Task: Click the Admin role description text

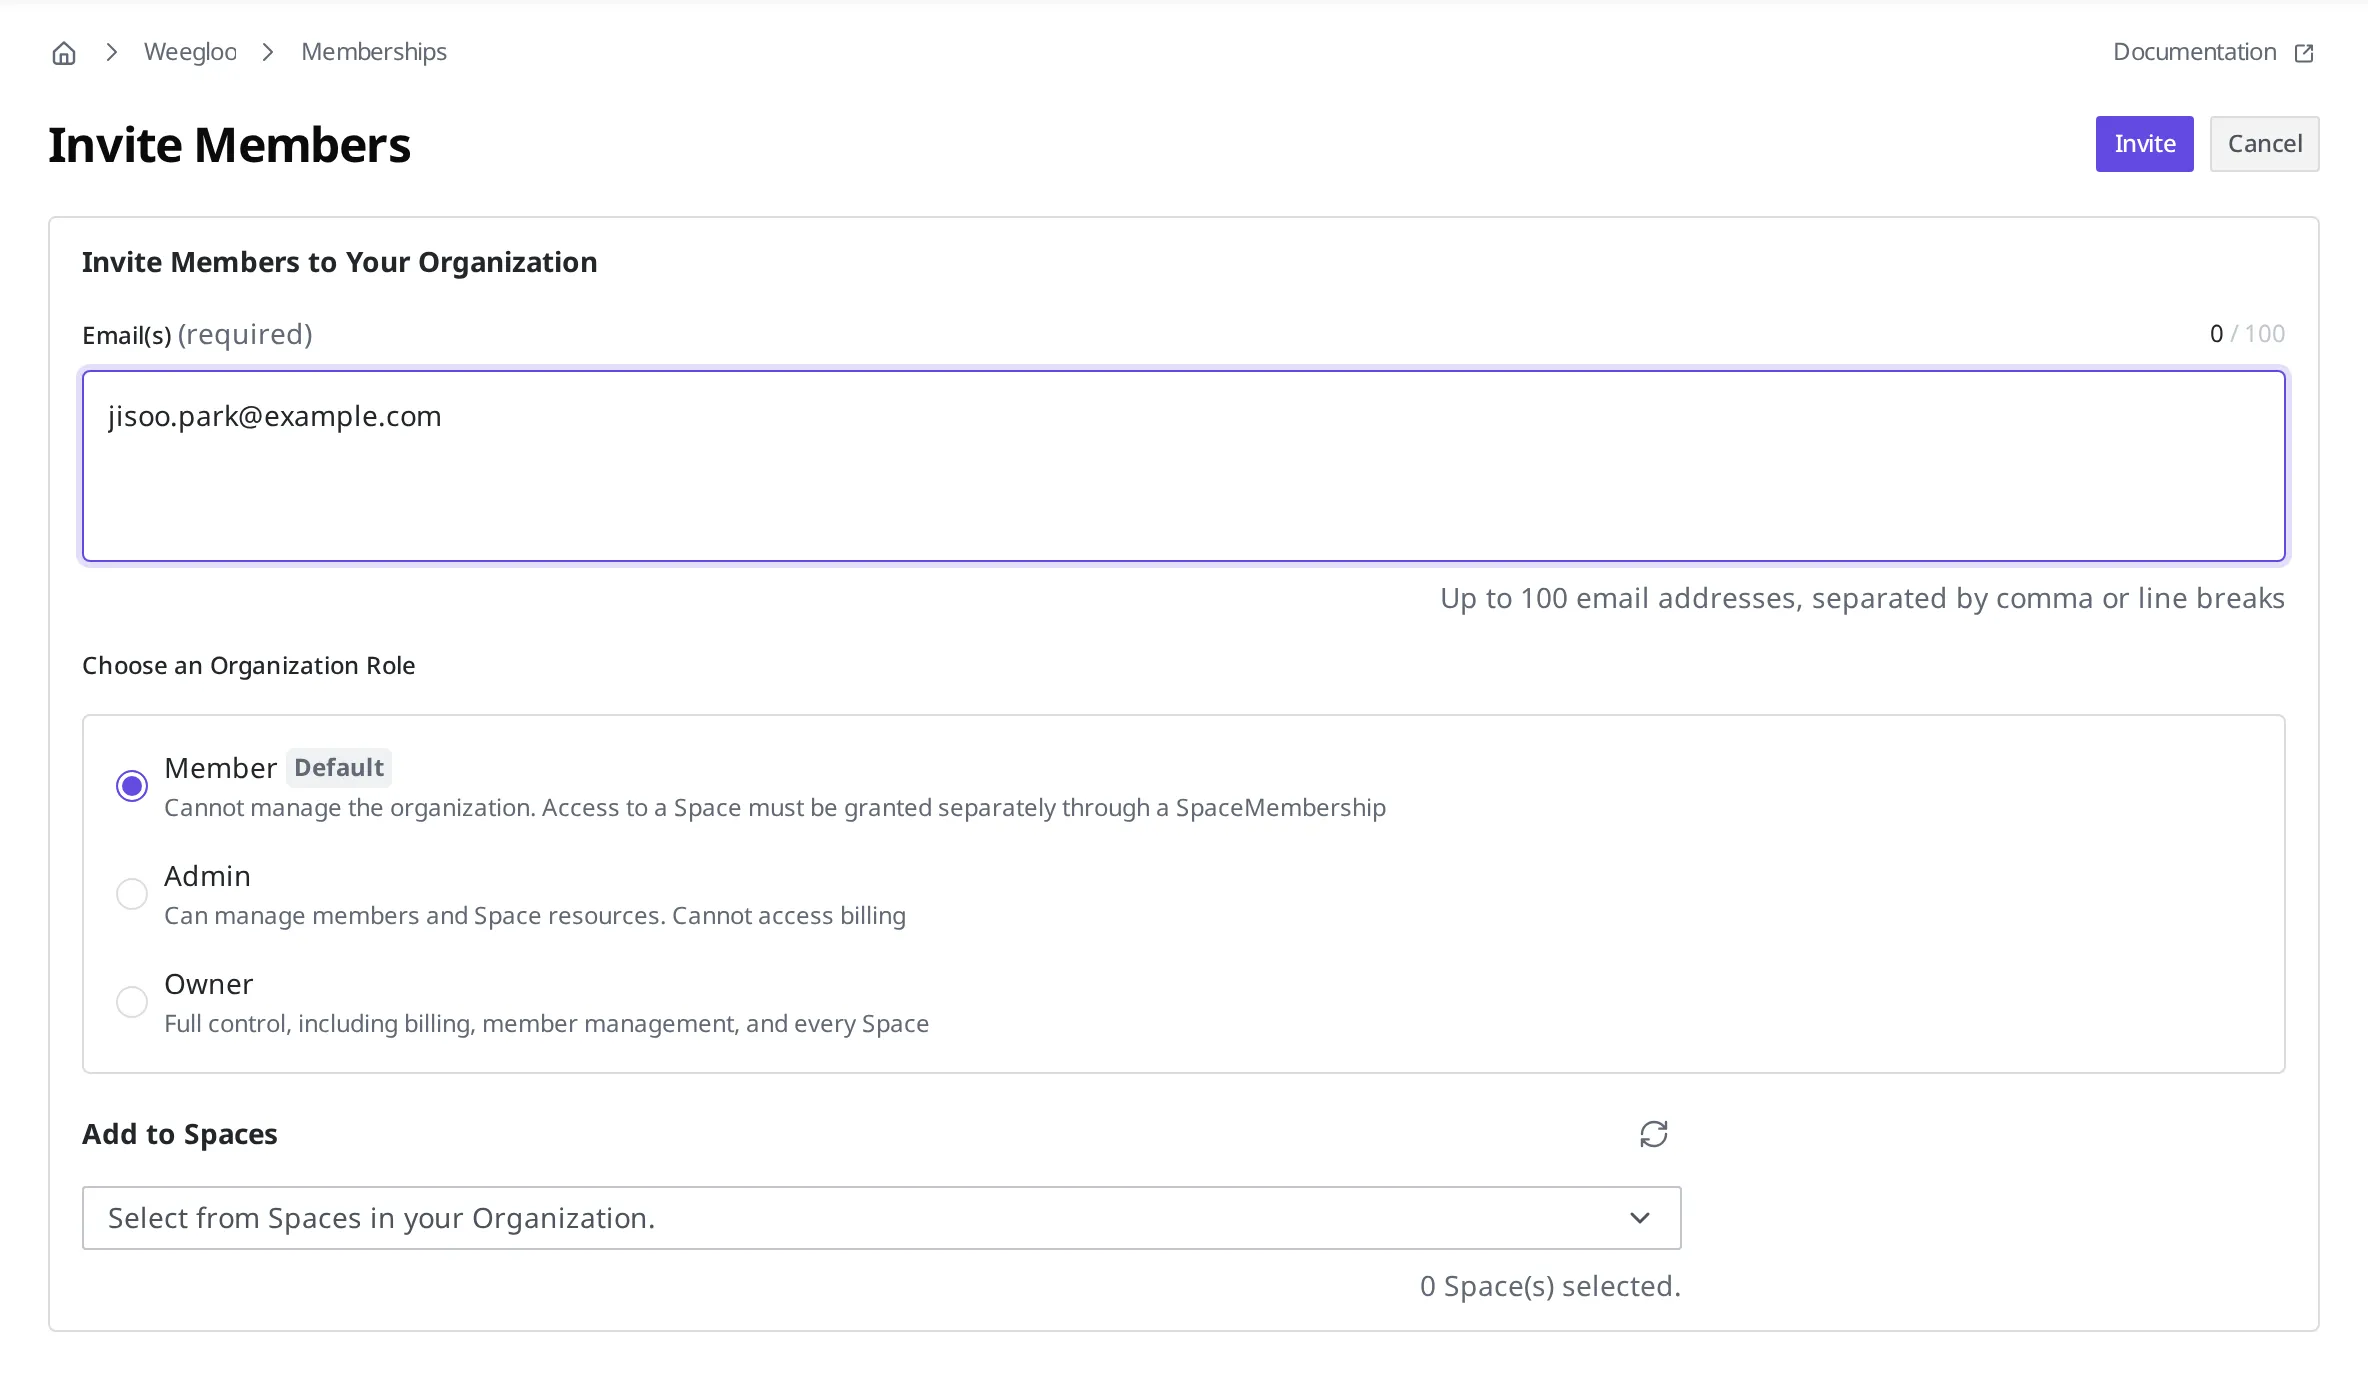Action: coord(535,916)
